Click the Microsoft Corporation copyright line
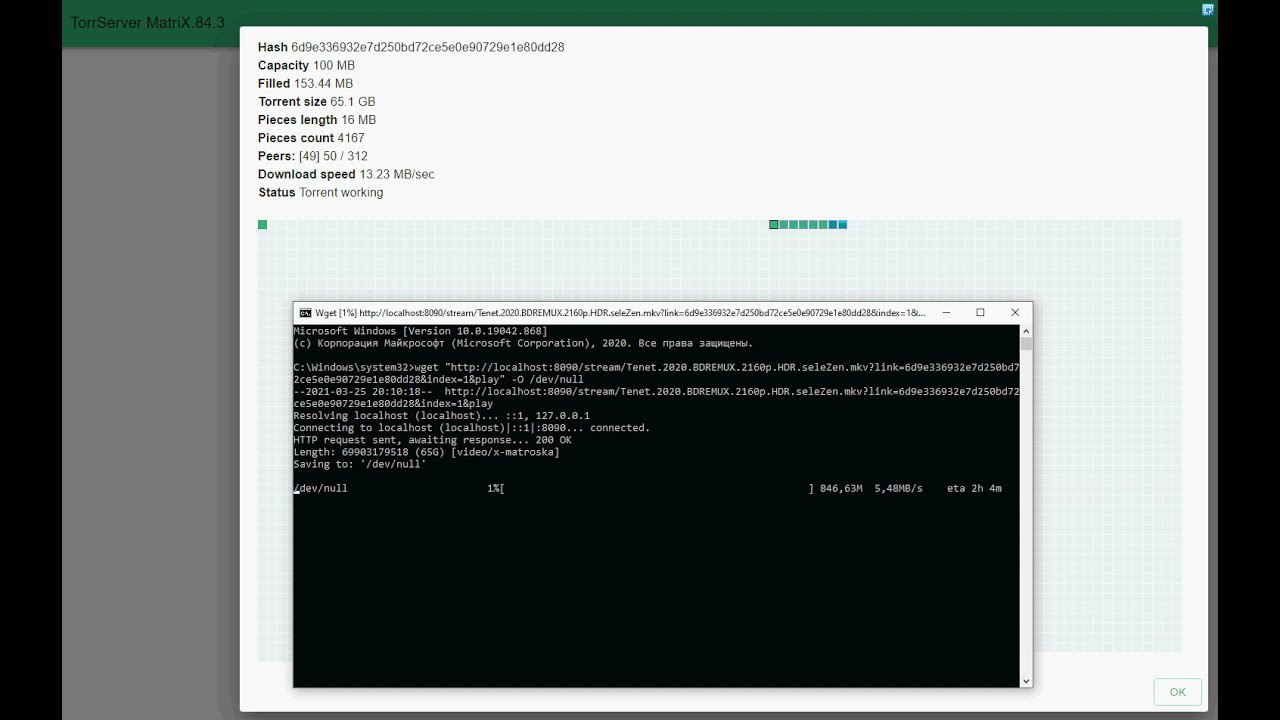 click(x=522, y=343)
